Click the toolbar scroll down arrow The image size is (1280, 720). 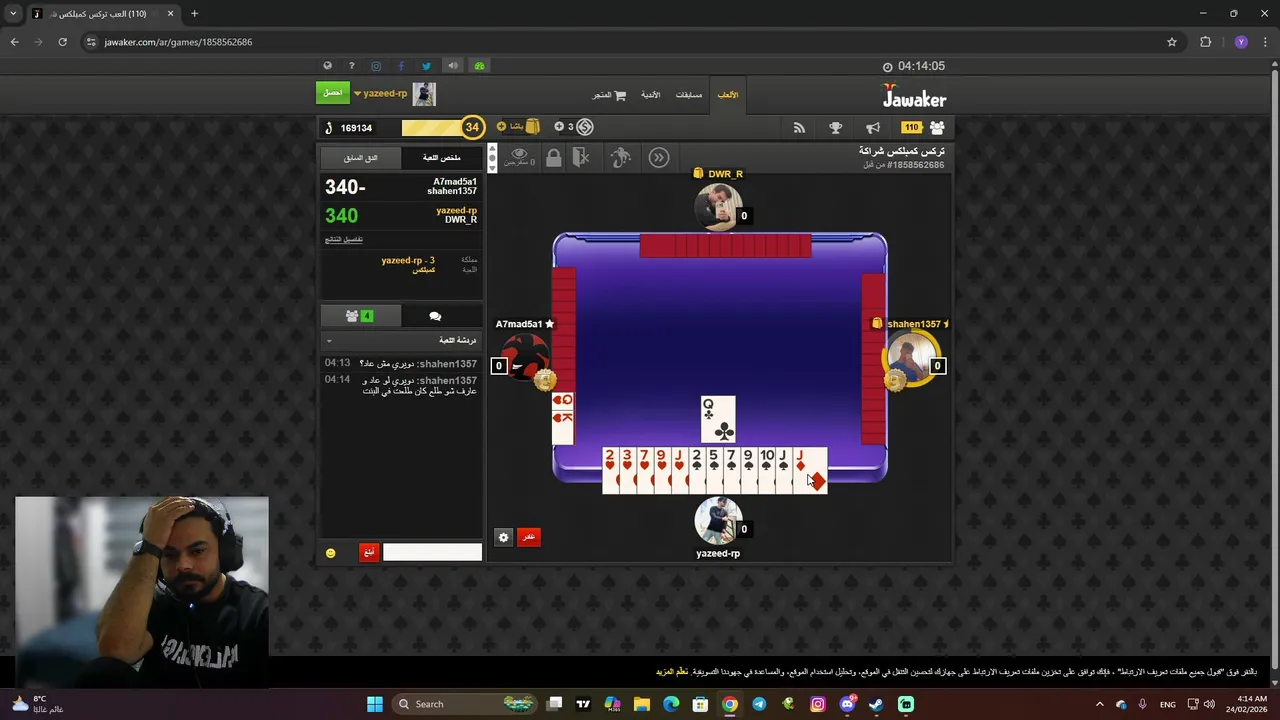point(492,166)
